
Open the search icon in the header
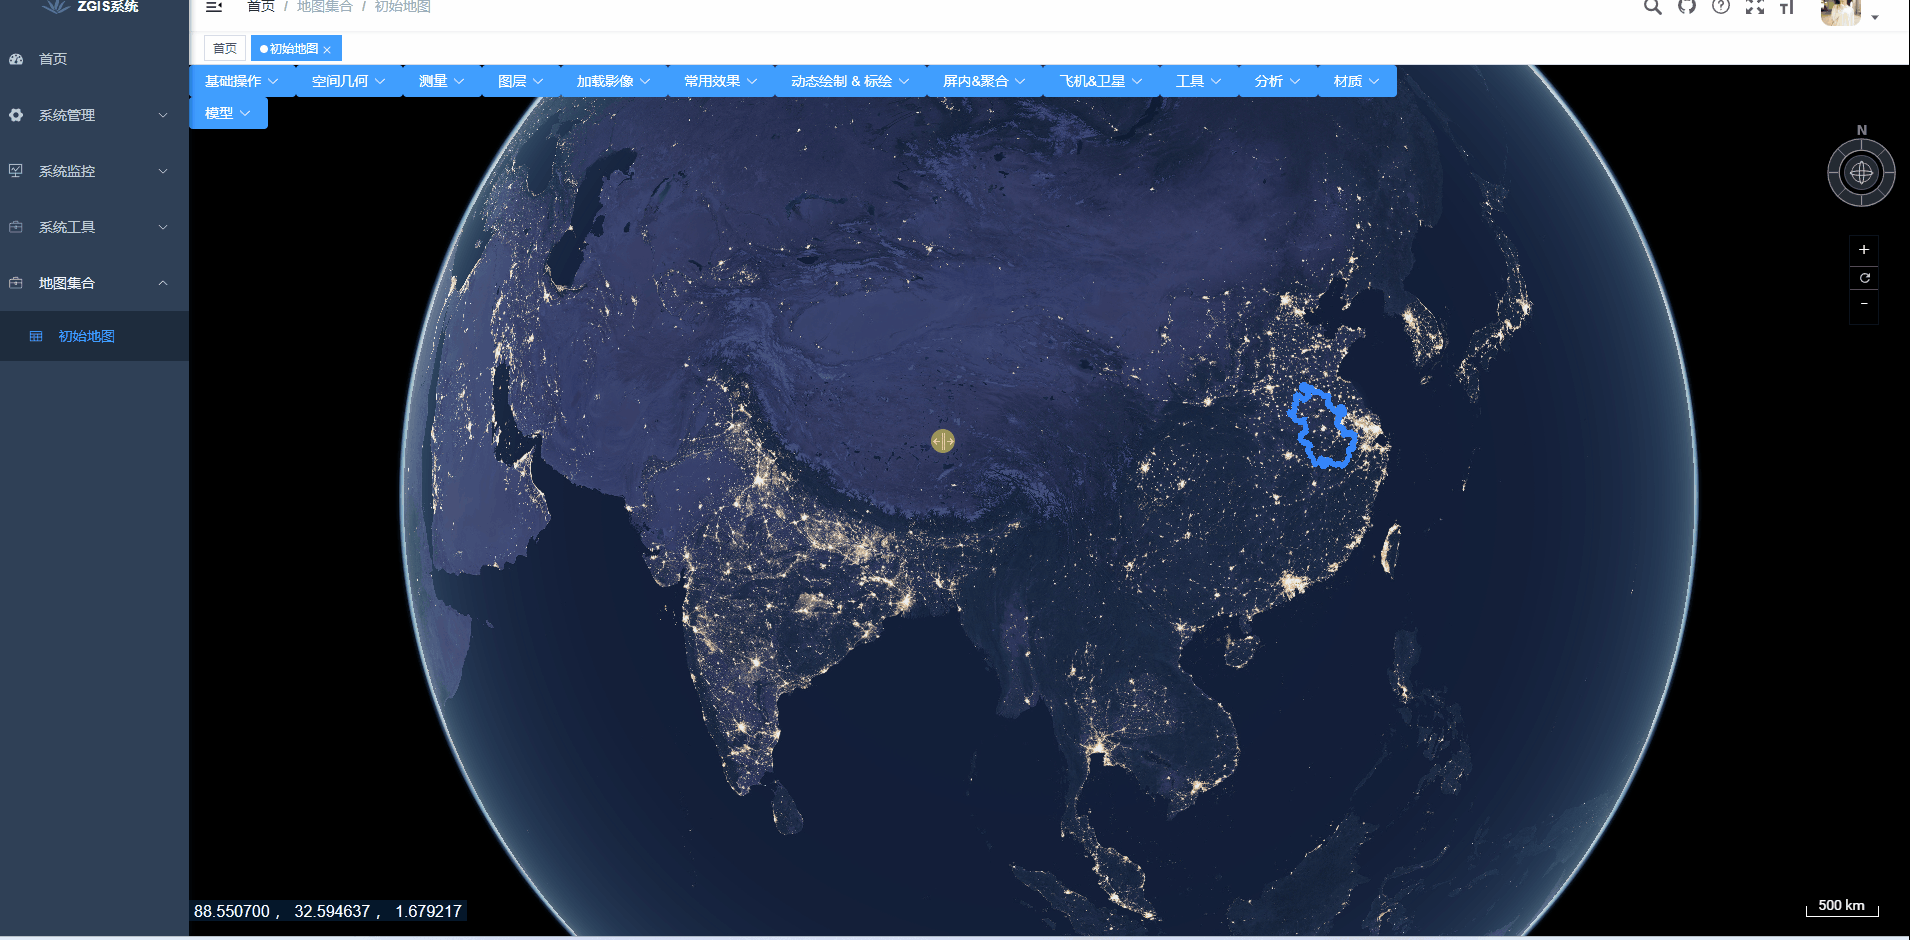1653,6
